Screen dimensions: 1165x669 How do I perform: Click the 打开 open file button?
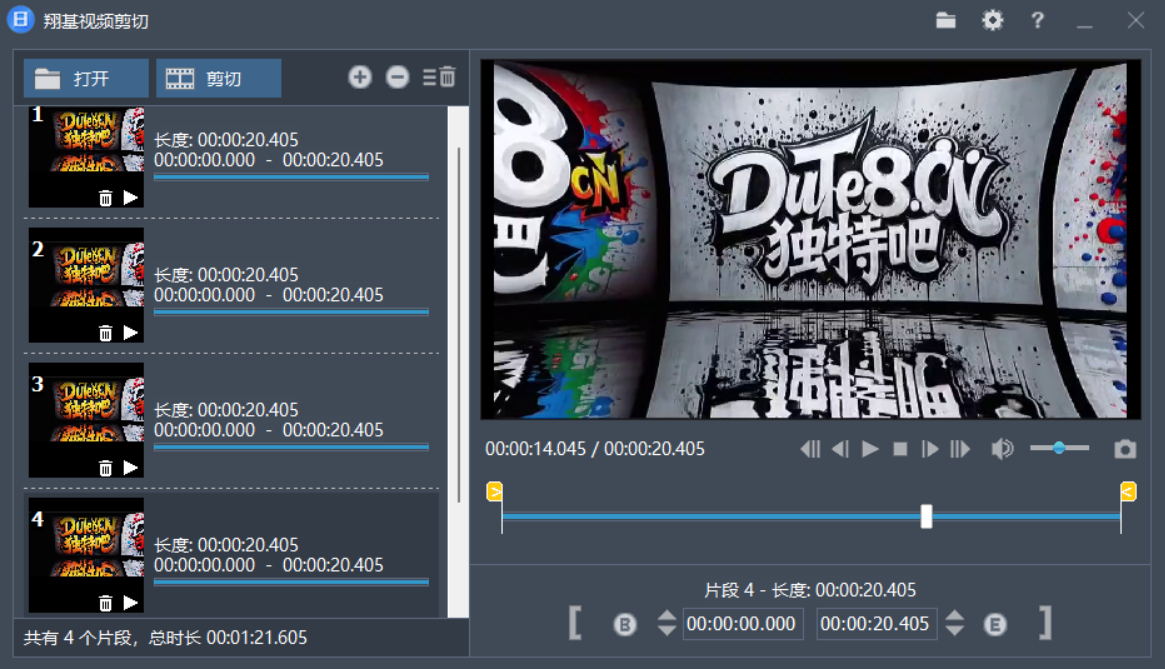(x=85, y=78)
